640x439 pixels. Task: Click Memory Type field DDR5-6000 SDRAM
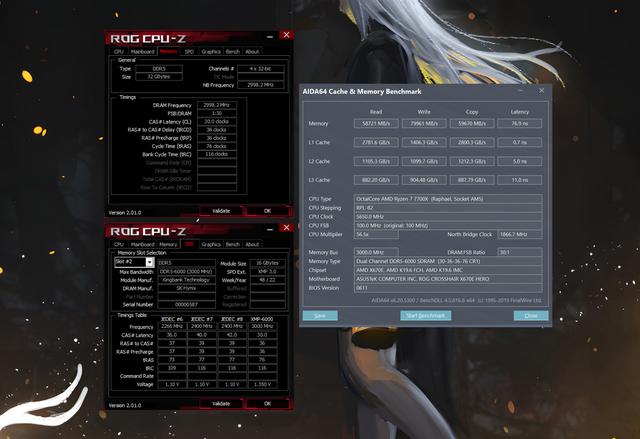click(448, 261)
